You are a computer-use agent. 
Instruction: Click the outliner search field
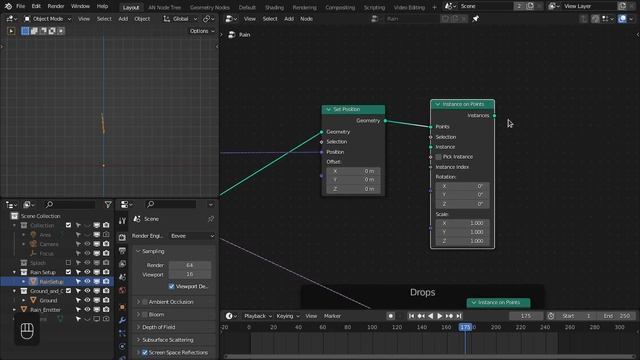[x=69, y=204]
